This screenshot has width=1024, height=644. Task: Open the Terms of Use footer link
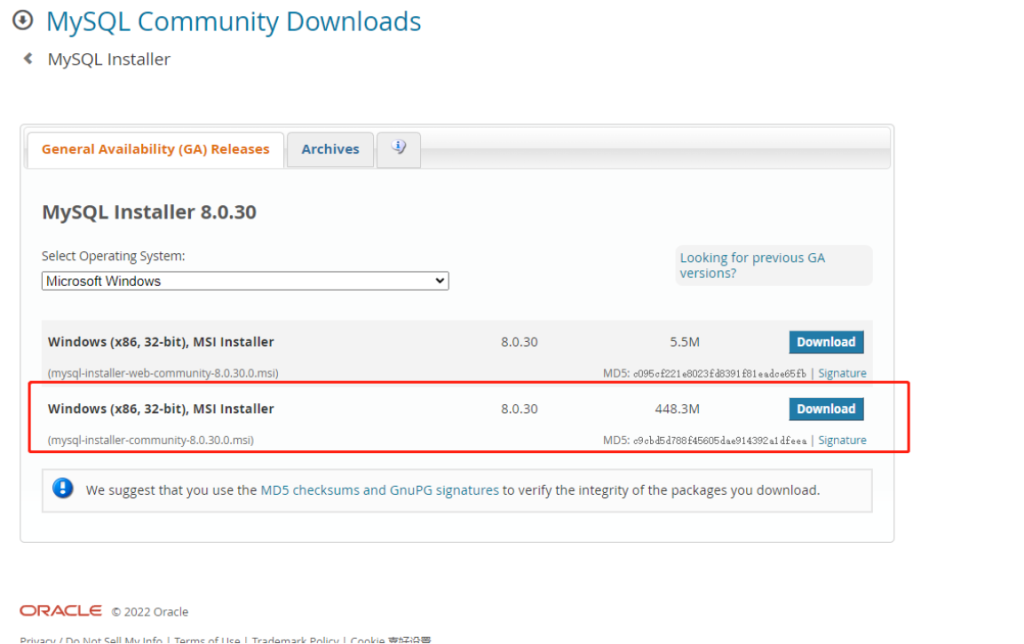click(207, 639)
